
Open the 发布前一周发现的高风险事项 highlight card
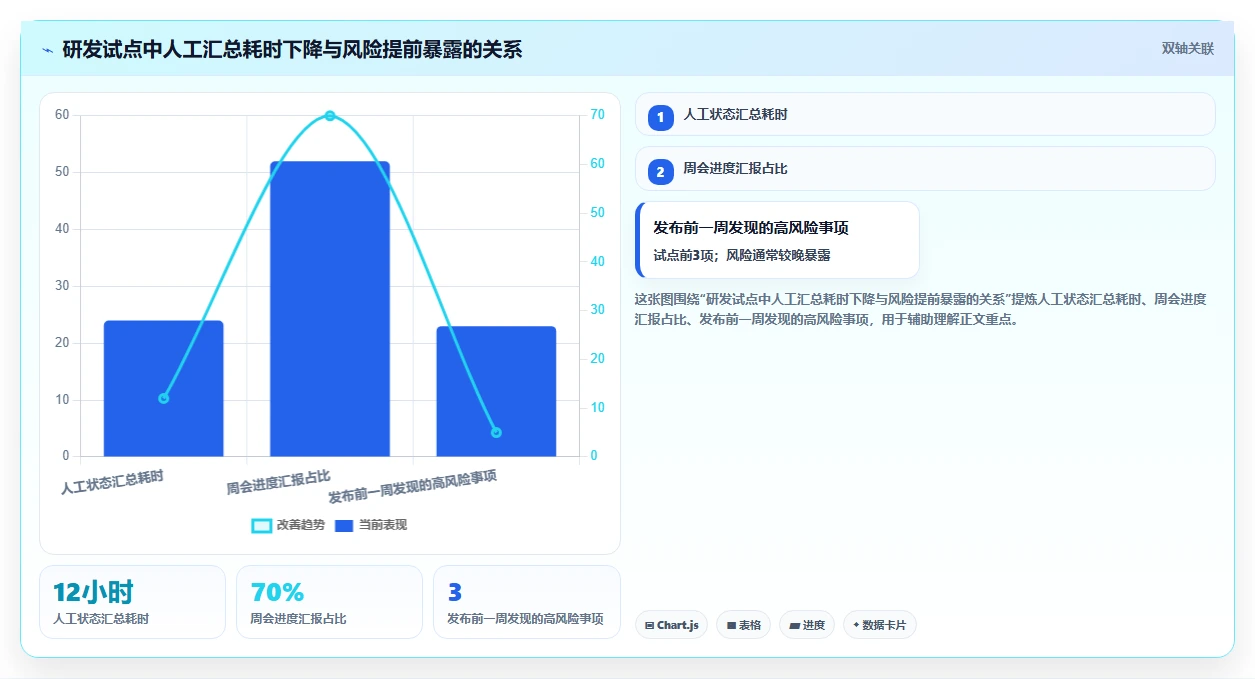pos(777,240)
